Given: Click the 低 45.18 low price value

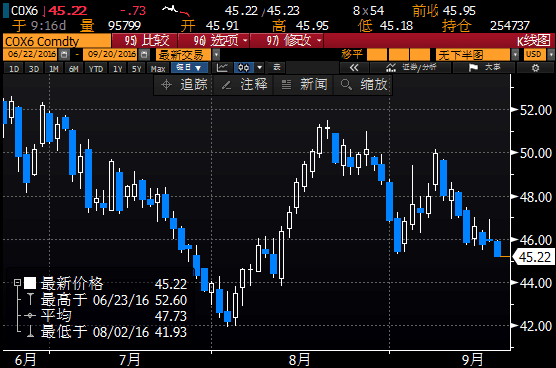Looking at the screenshot, I should click(396, 26).
